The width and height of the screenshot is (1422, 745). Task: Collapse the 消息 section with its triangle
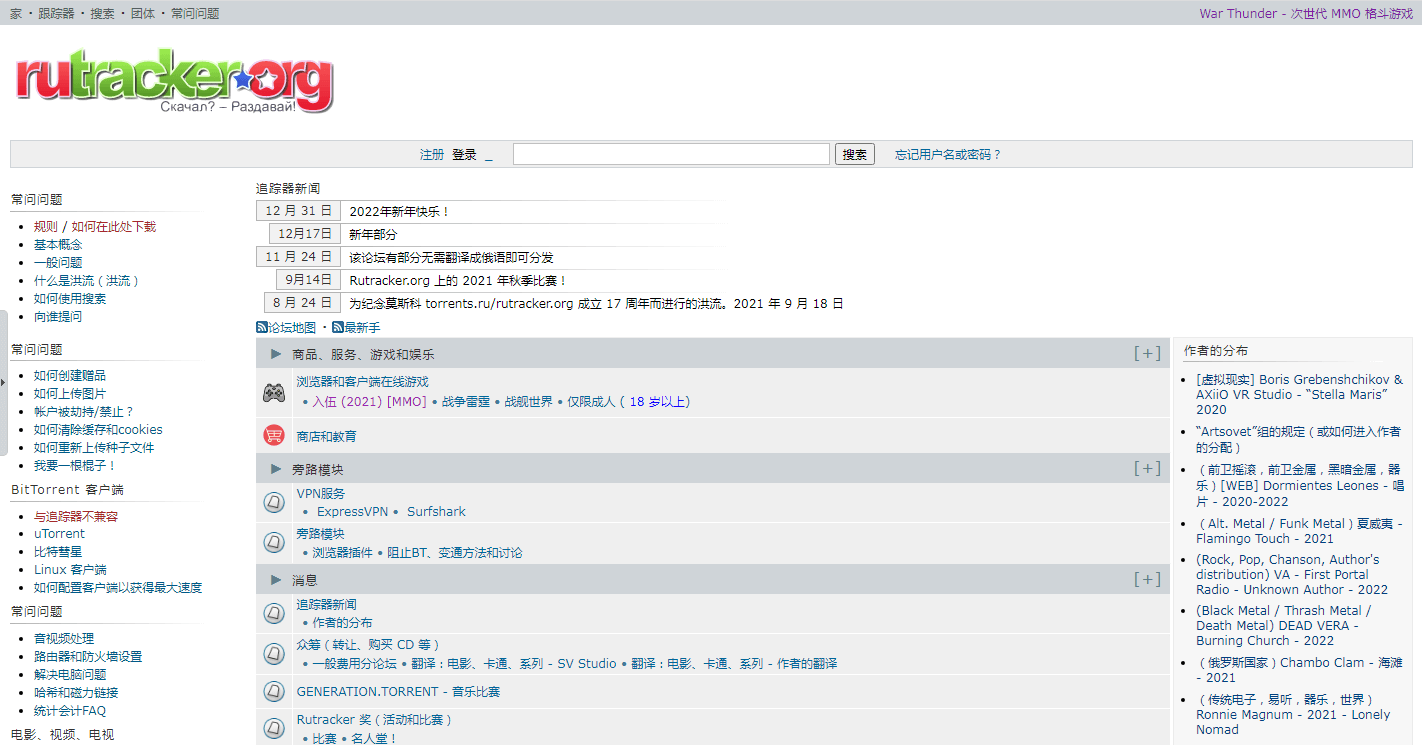(x=275, y=579)
